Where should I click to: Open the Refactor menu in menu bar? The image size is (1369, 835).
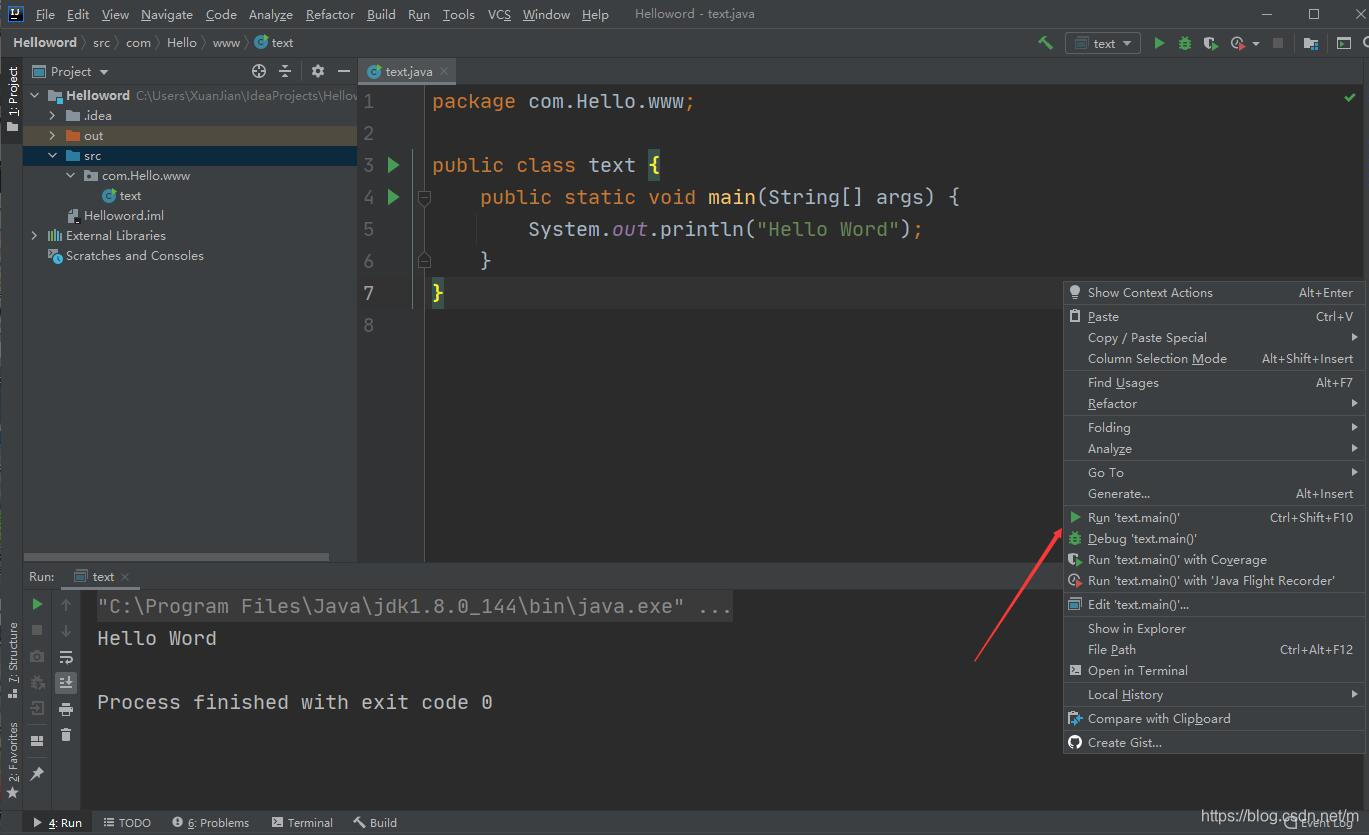(330, 14)
